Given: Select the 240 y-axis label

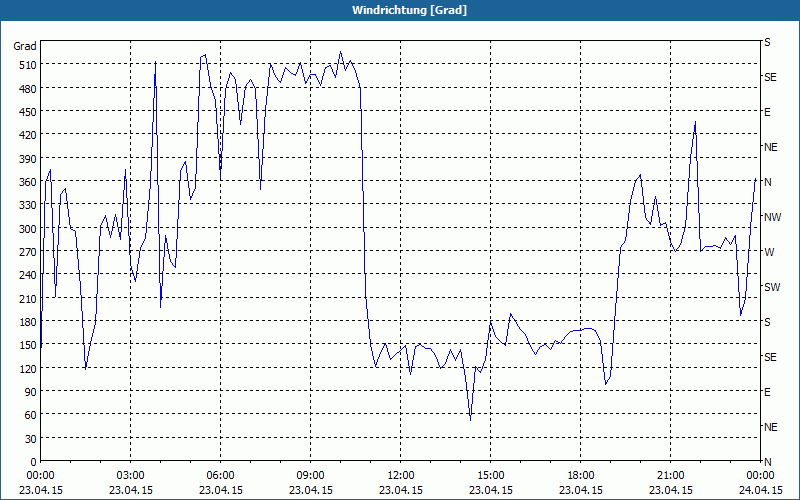Looking at the screenshot, I should (x=28, y=276).
